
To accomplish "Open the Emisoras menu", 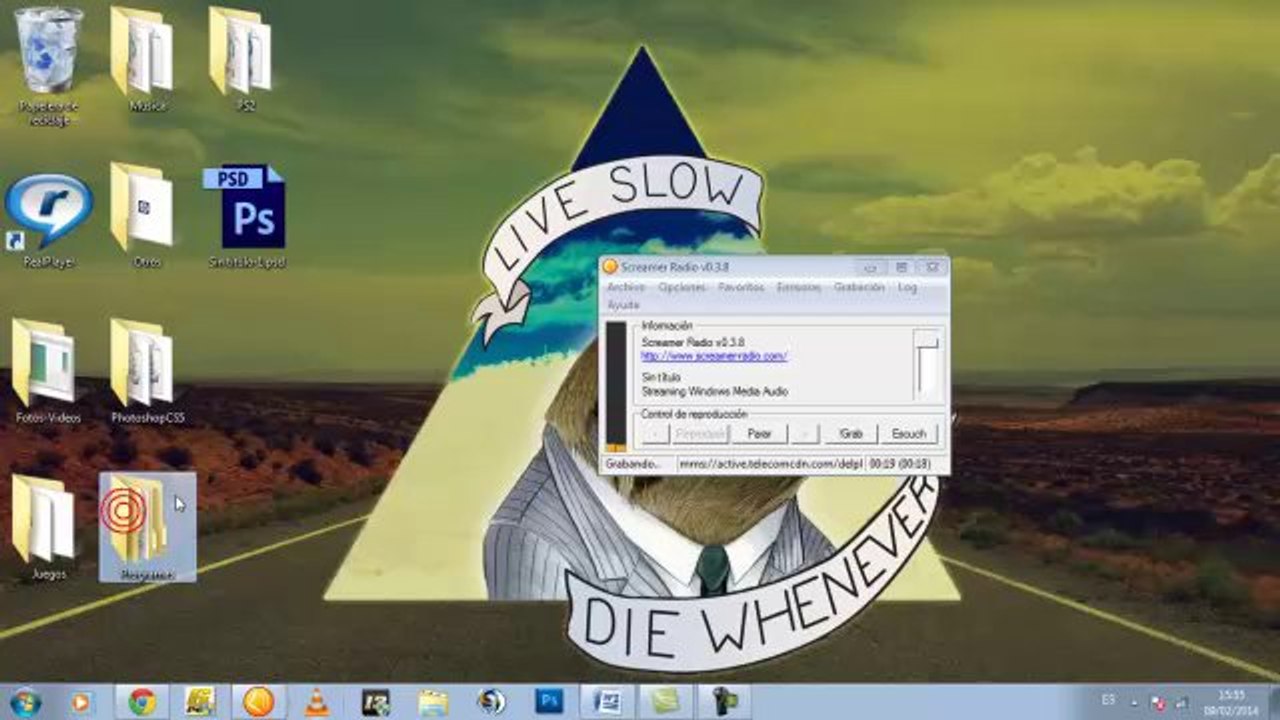I will 799,287.
